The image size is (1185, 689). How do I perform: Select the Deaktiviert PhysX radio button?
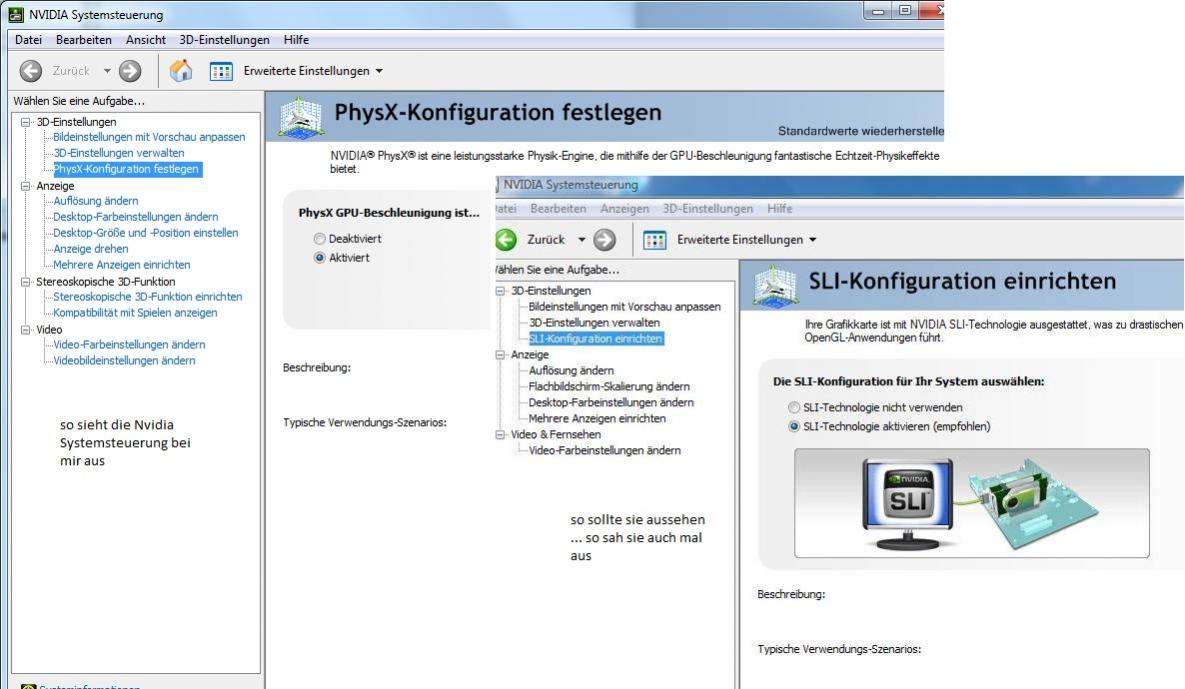(x=320, y=239)
